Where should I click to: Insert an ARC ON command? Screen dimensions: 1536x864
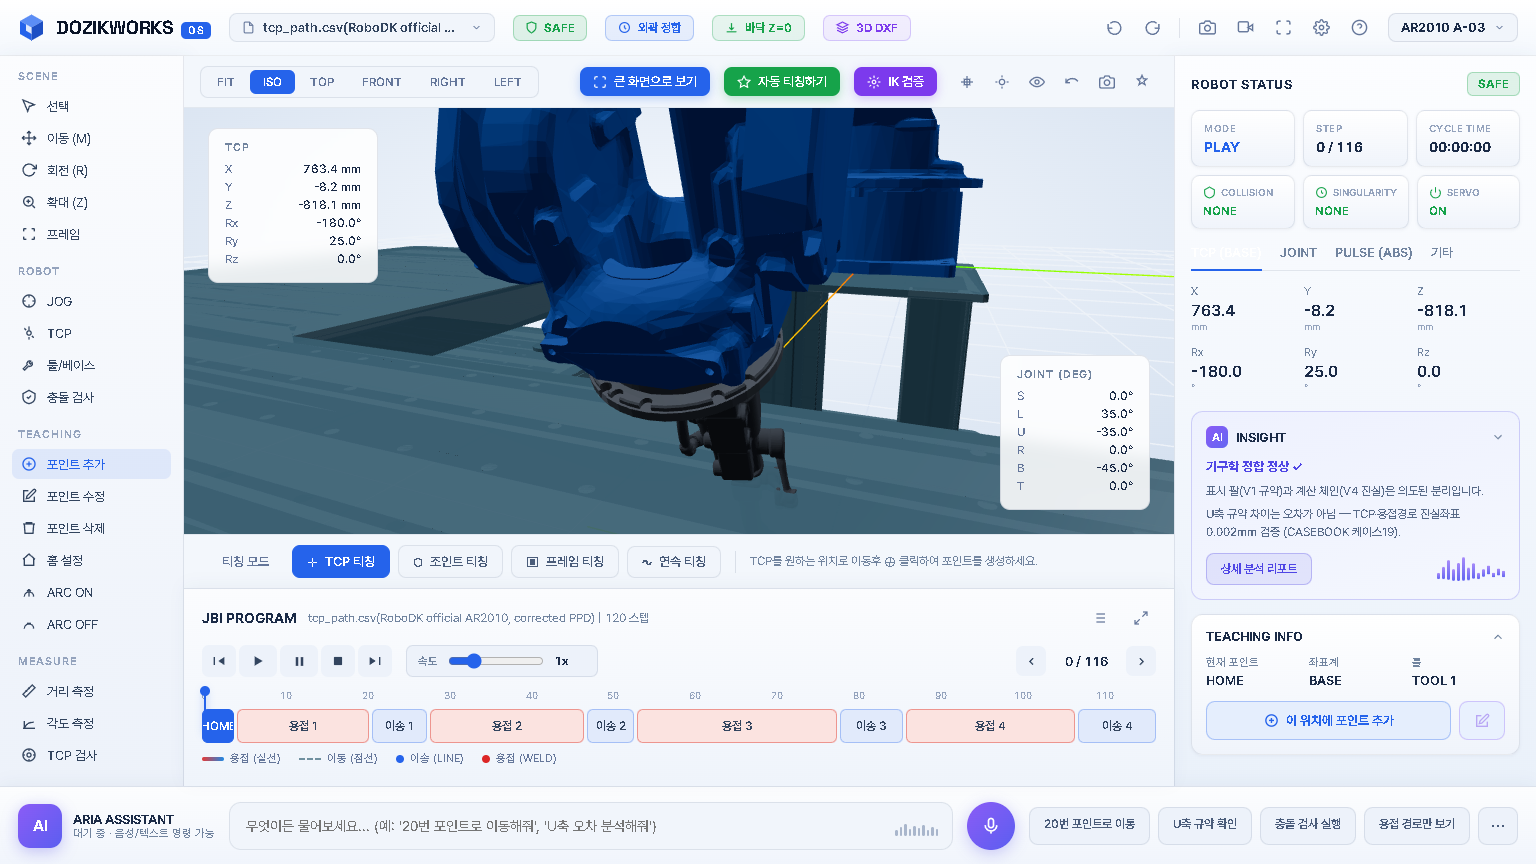(91, 592)
